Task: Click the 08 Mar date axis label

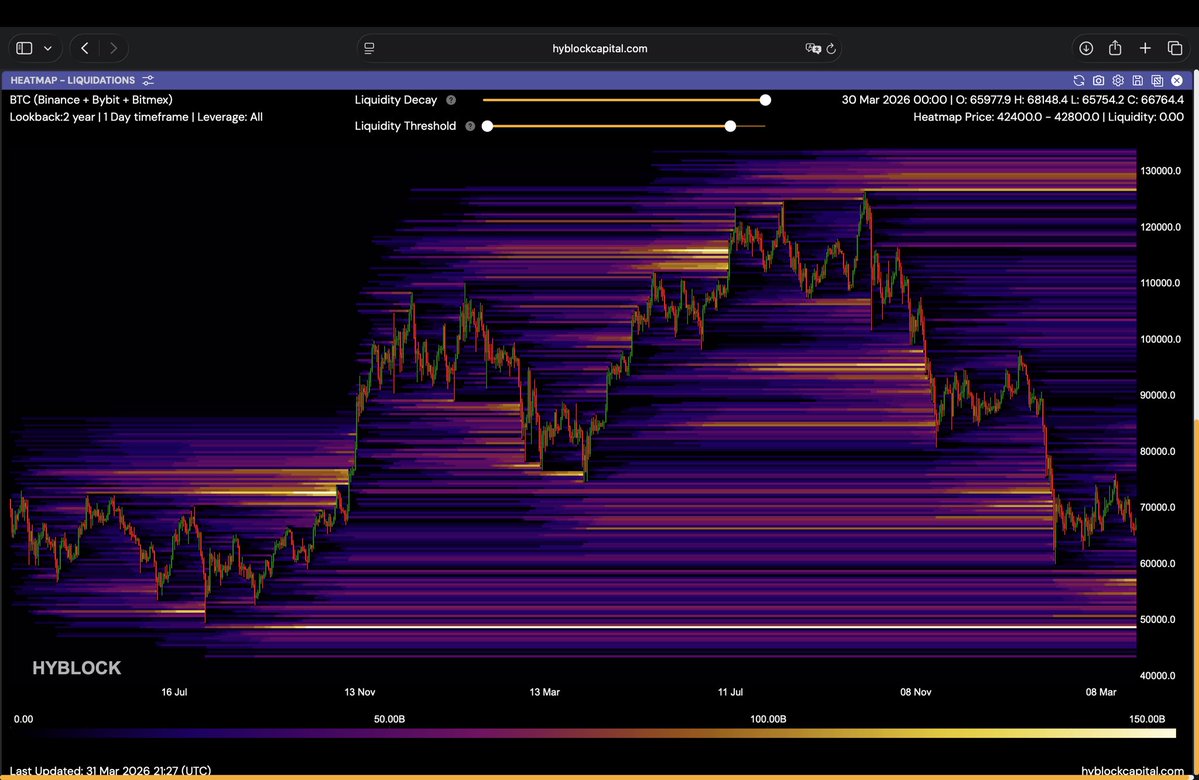Action: (1101, 692)
